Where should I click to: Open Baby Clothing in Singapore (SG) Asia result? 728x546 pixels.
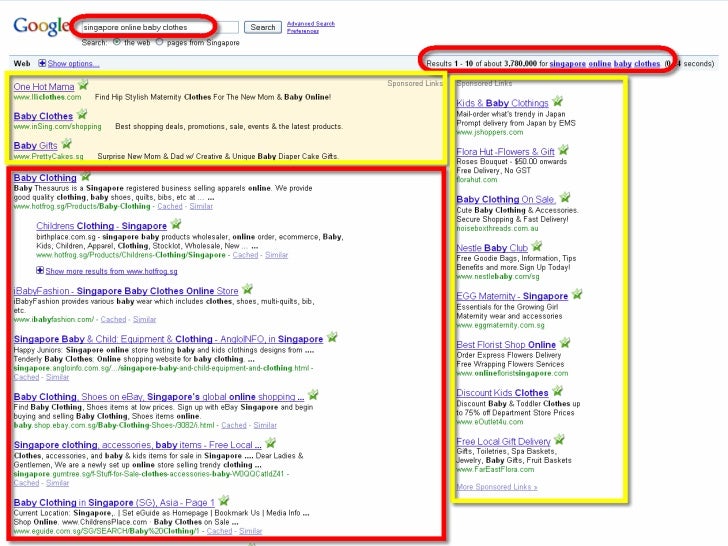tap(114, 502)
